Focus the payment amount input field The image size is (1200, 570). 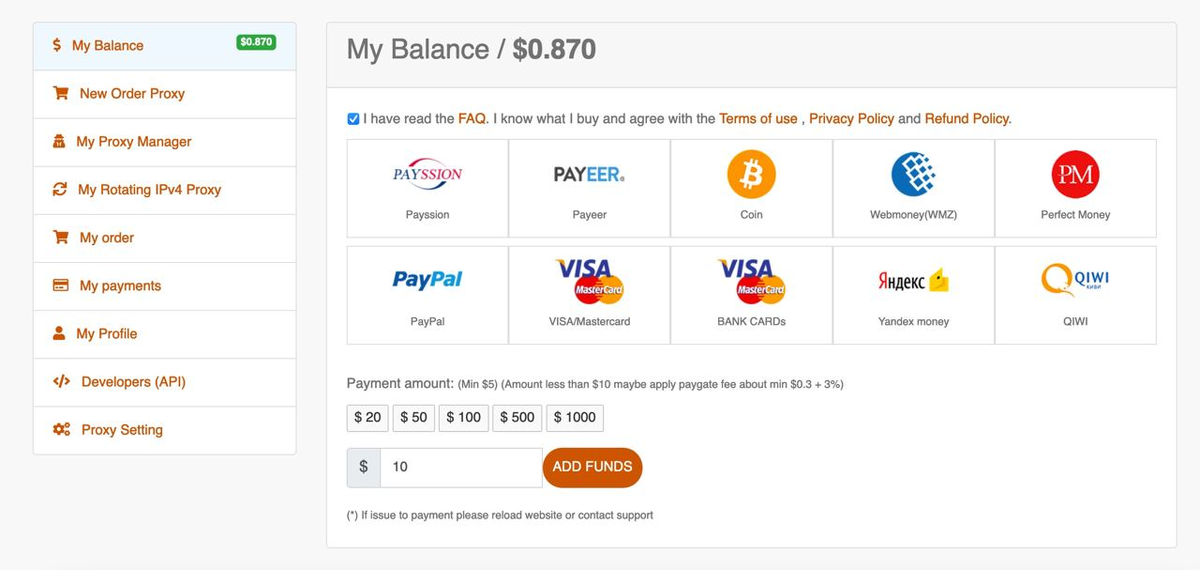click(x=461, y=467)
